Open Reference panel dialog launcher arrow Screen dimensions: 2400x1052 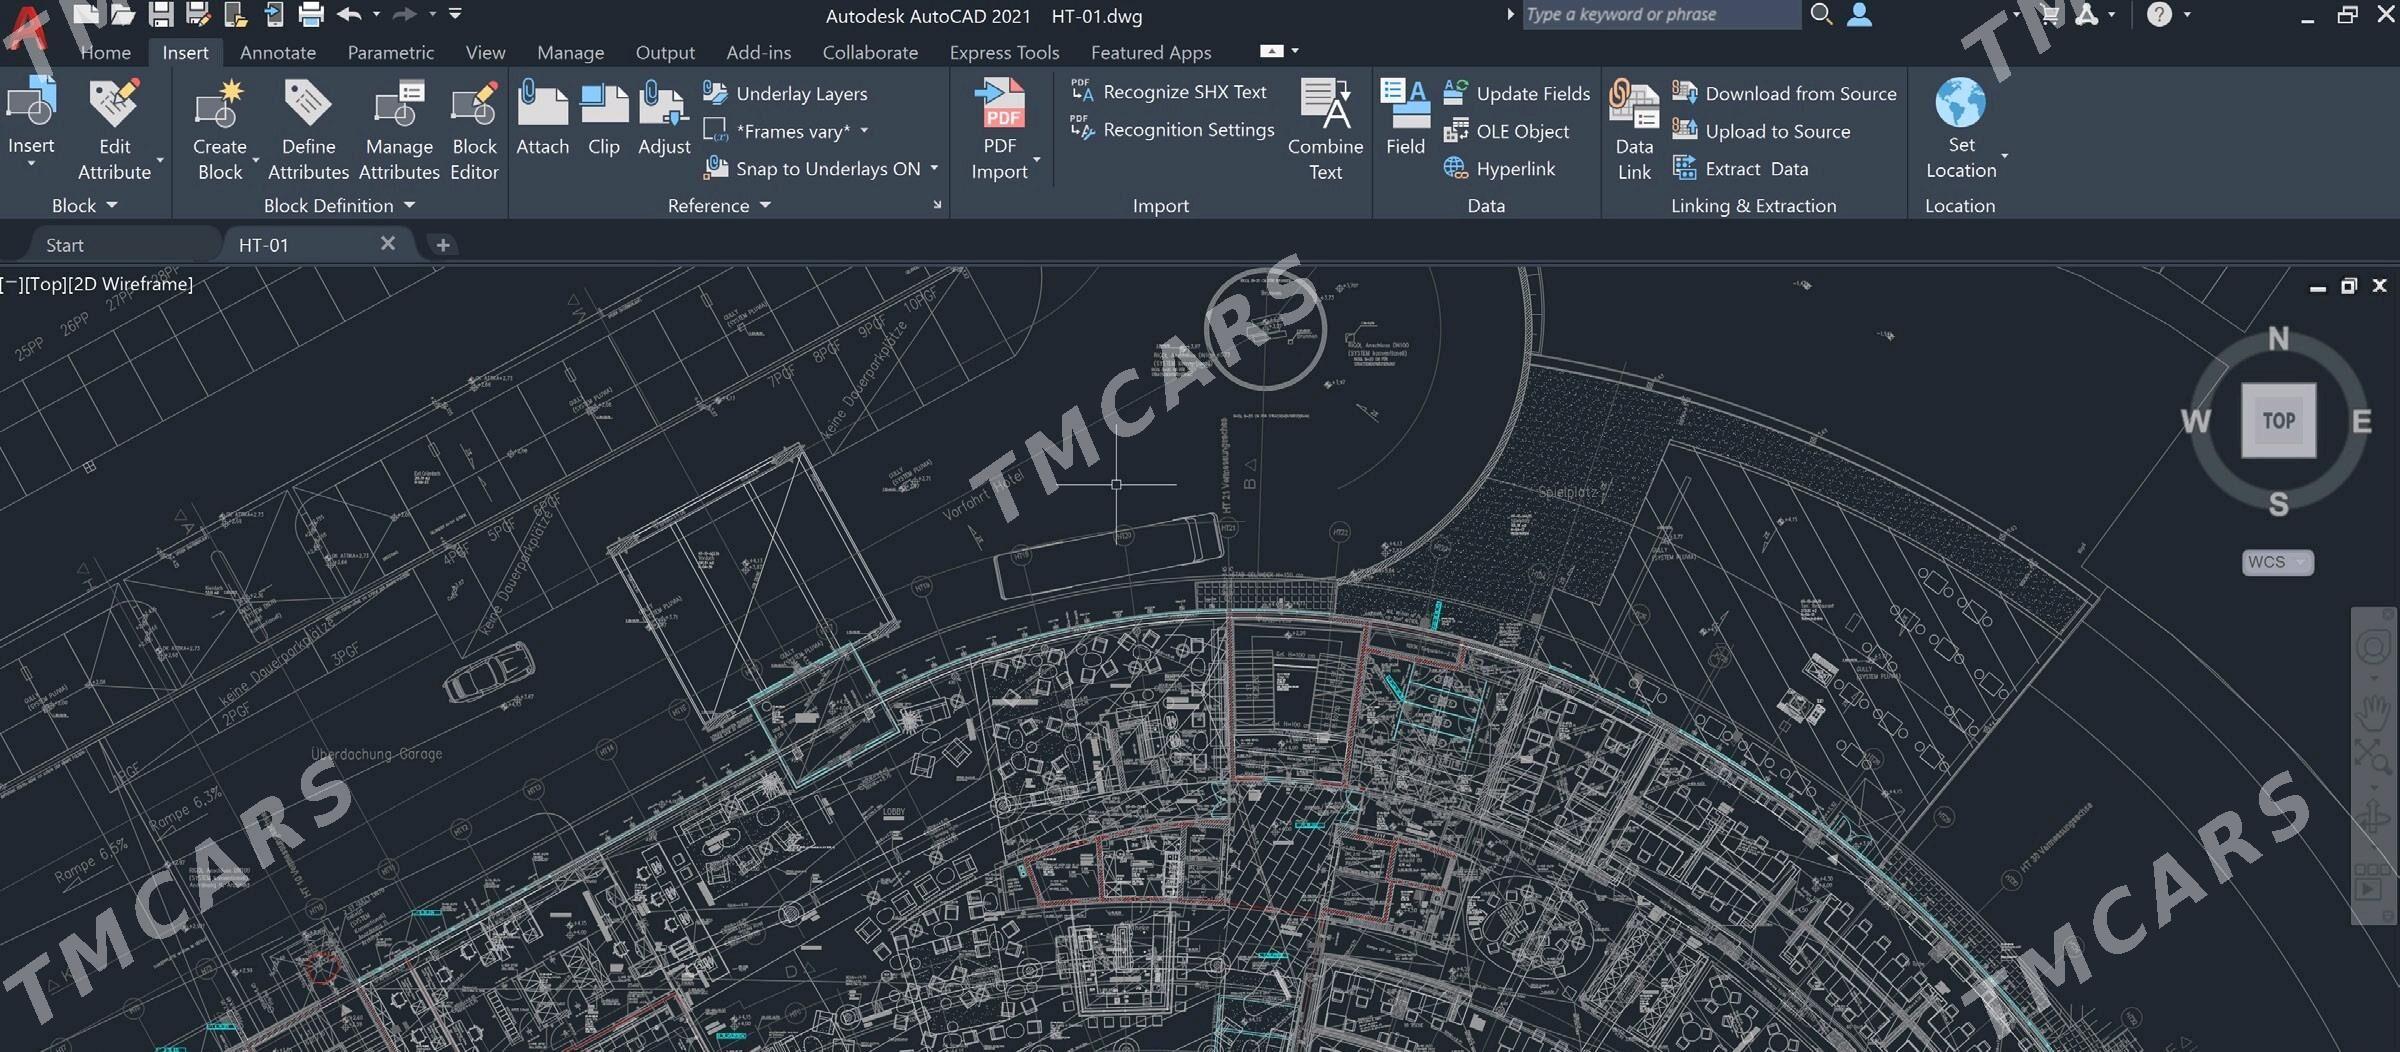point(937,205)
